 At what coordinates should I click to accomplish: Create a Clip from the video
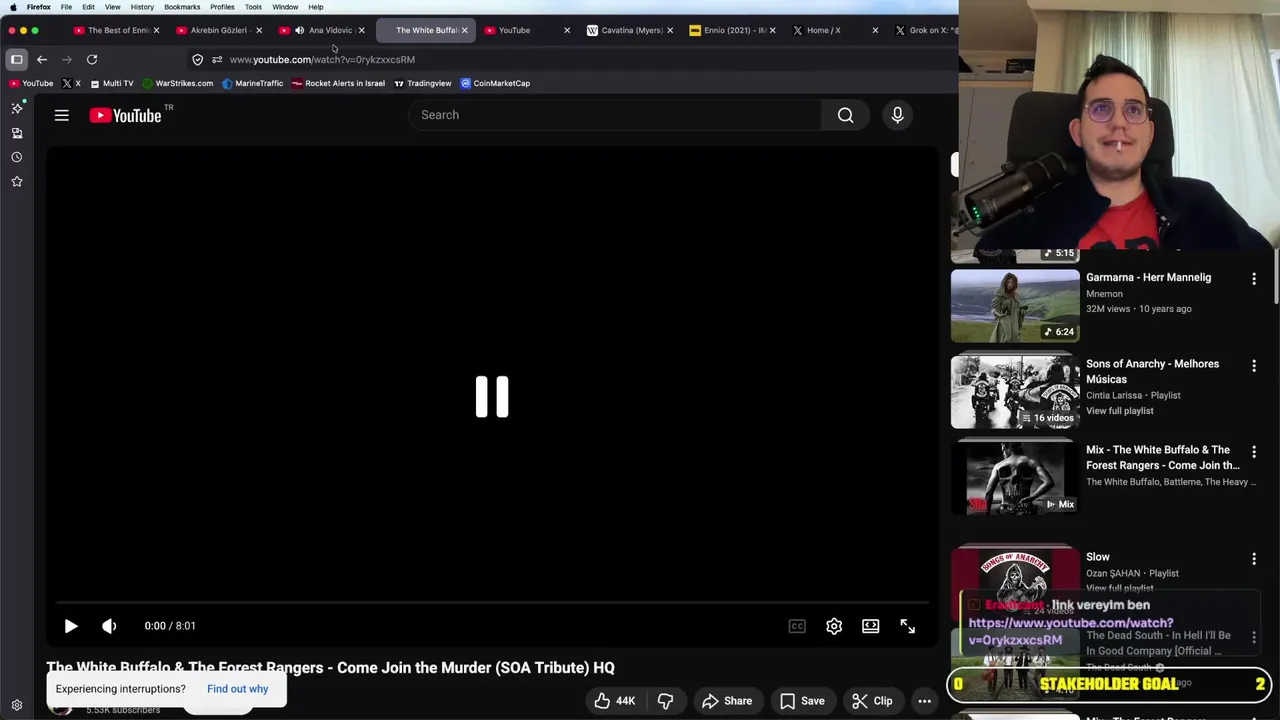[x=871, y=701]
